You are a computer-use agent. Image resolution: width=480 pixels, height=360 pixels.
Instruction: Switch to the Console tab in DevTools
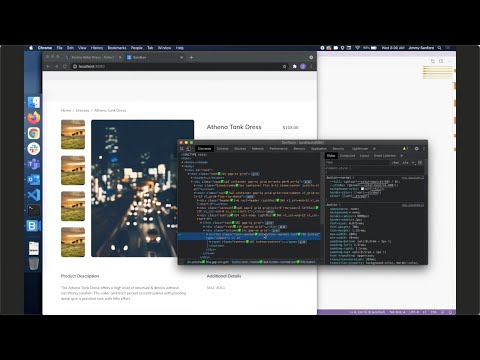223,149
